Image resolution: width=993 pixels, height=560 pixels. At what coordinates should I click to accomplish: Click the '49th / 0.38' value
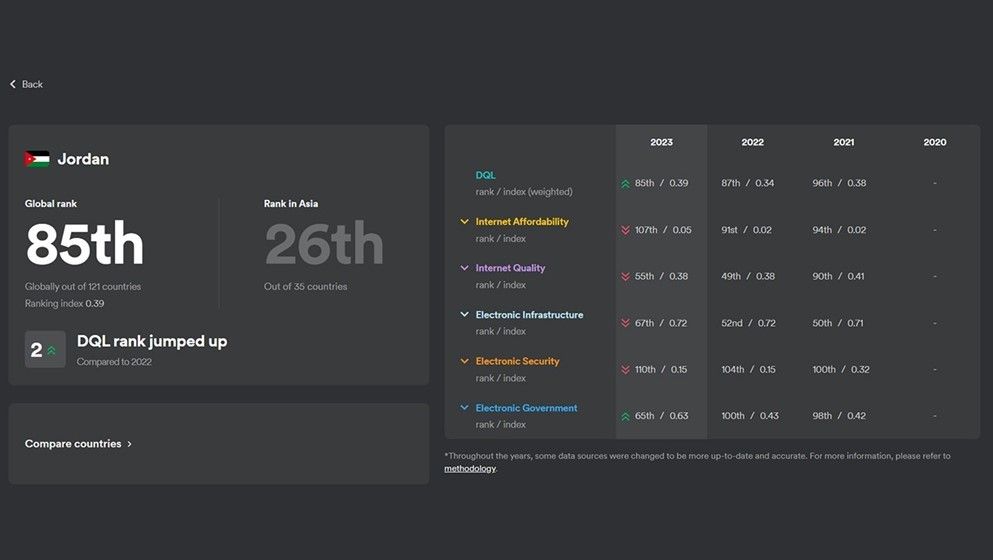(748, 276)
